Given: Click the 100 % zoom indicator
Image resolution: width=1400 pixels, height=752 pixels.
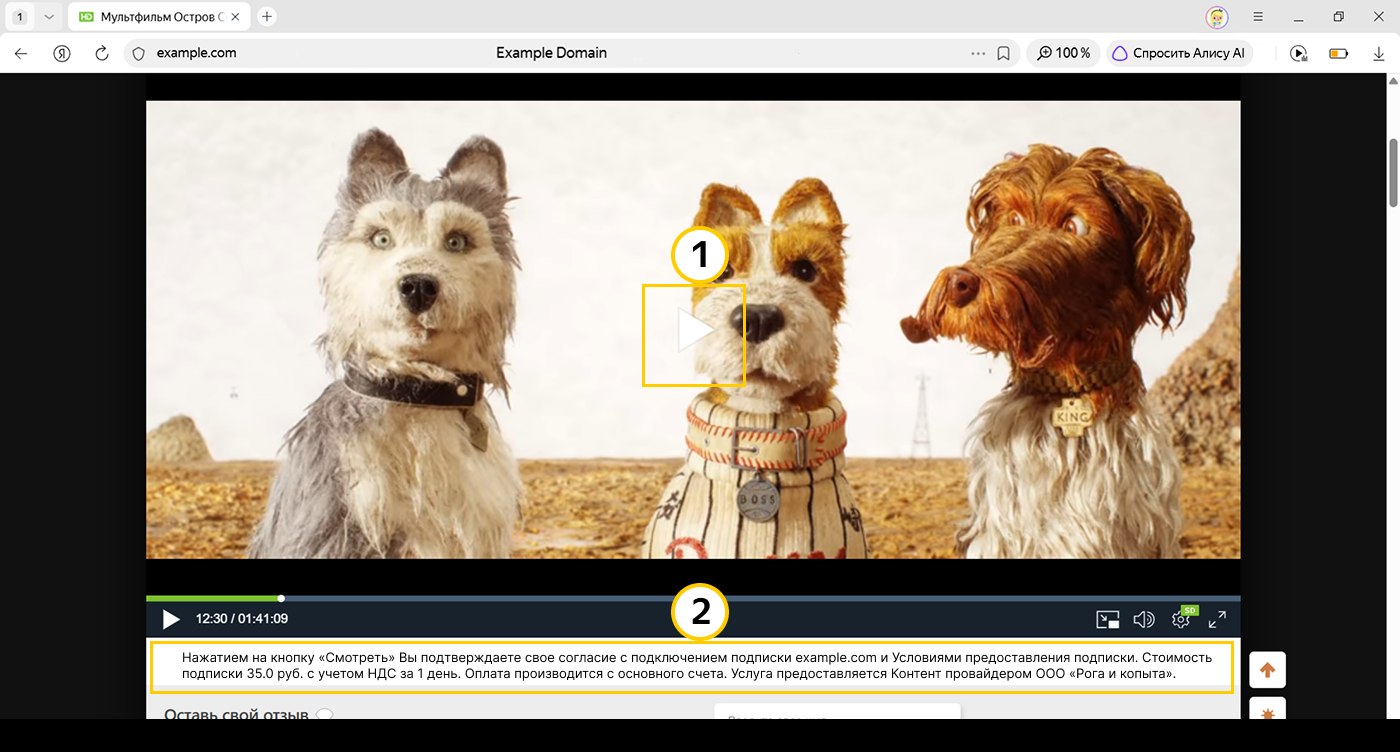Looking at the screenshot, I should pos(1064,53).
